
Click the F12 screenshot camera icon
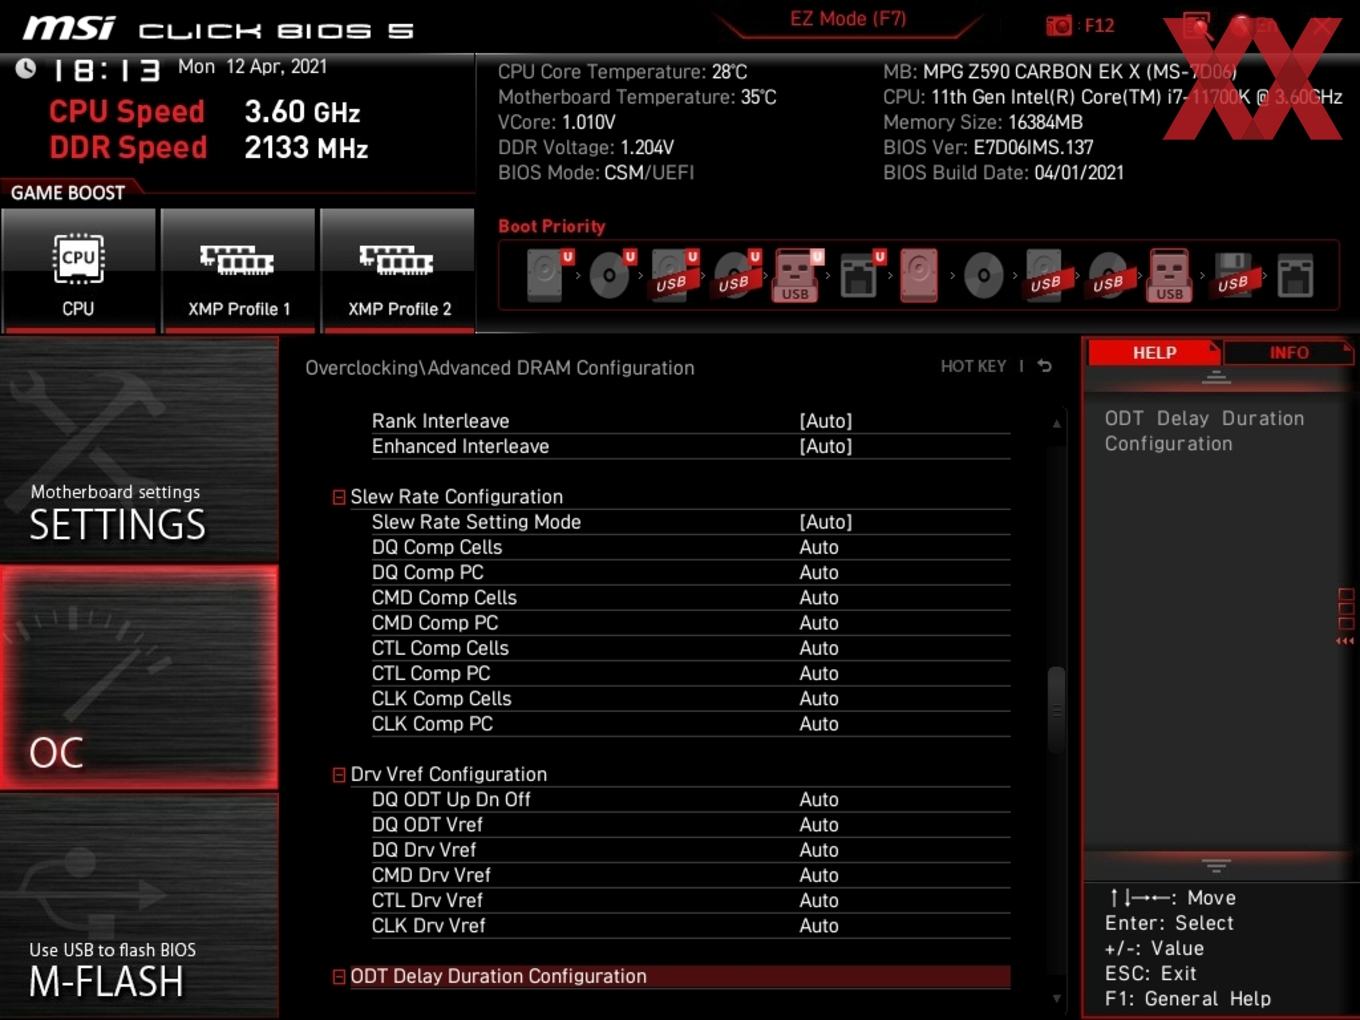[1059, 26]
